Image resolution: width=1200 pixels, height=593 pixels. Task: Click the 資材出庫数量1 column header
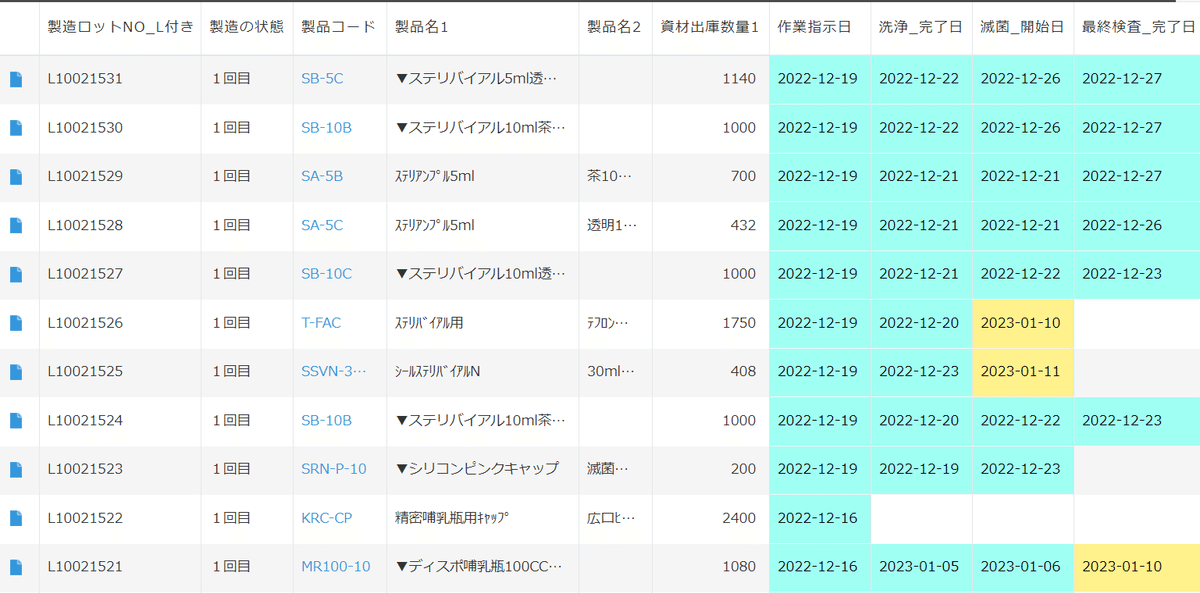pyautogui.click(x=710, y=27)
